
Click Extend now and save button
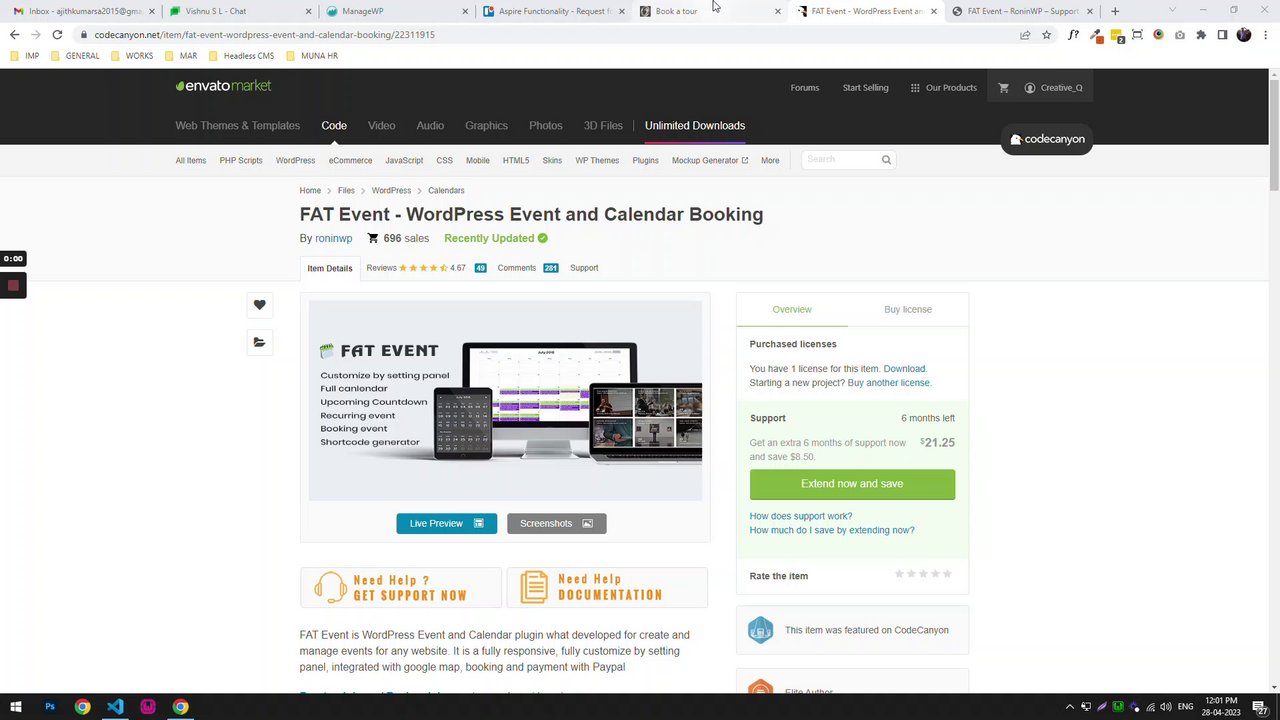pos(852,484)
